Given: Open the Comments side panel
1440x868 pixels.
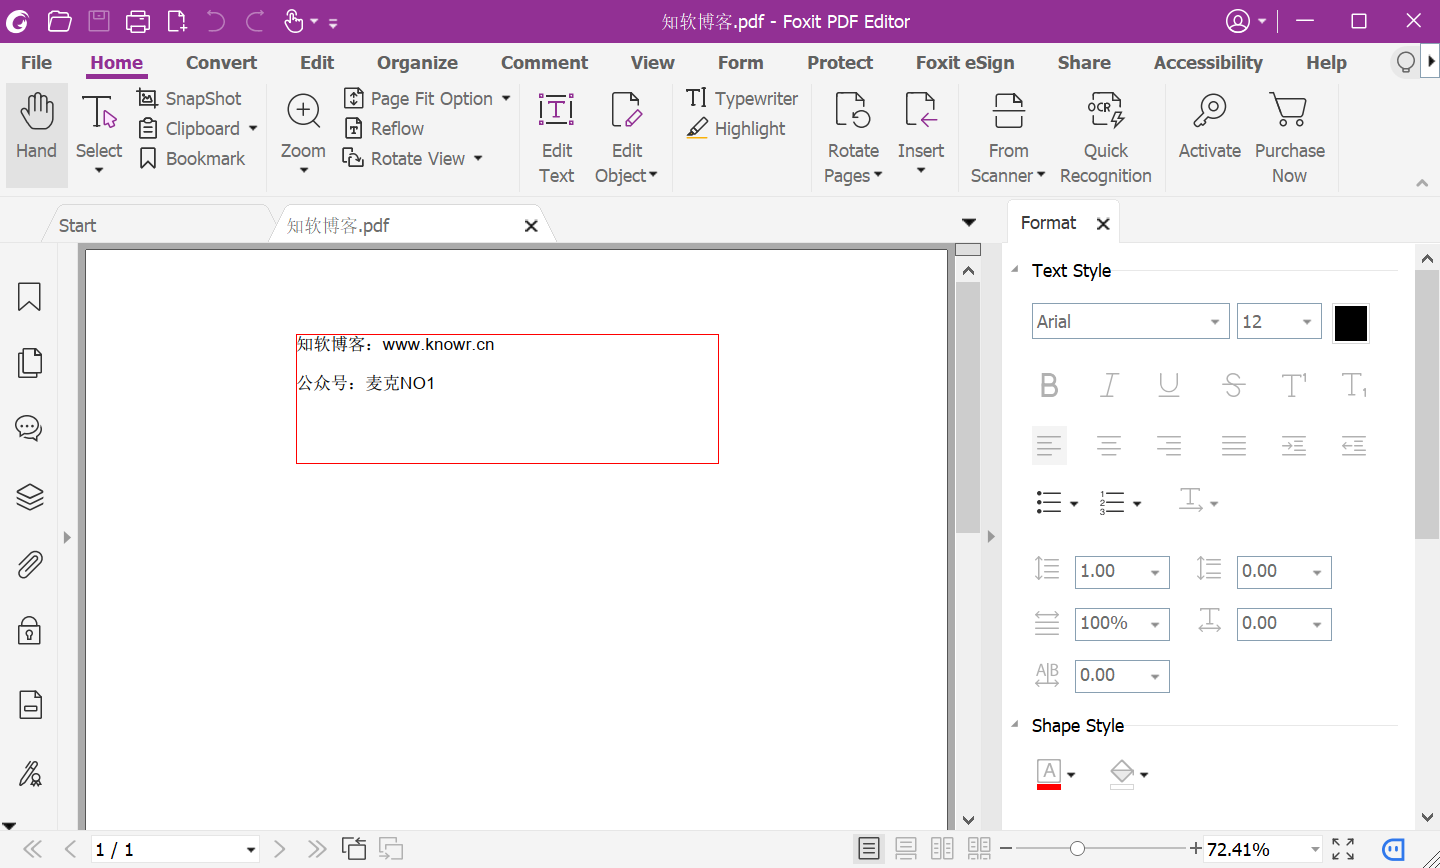Looking at the screenshot, I should coord(29,429).
